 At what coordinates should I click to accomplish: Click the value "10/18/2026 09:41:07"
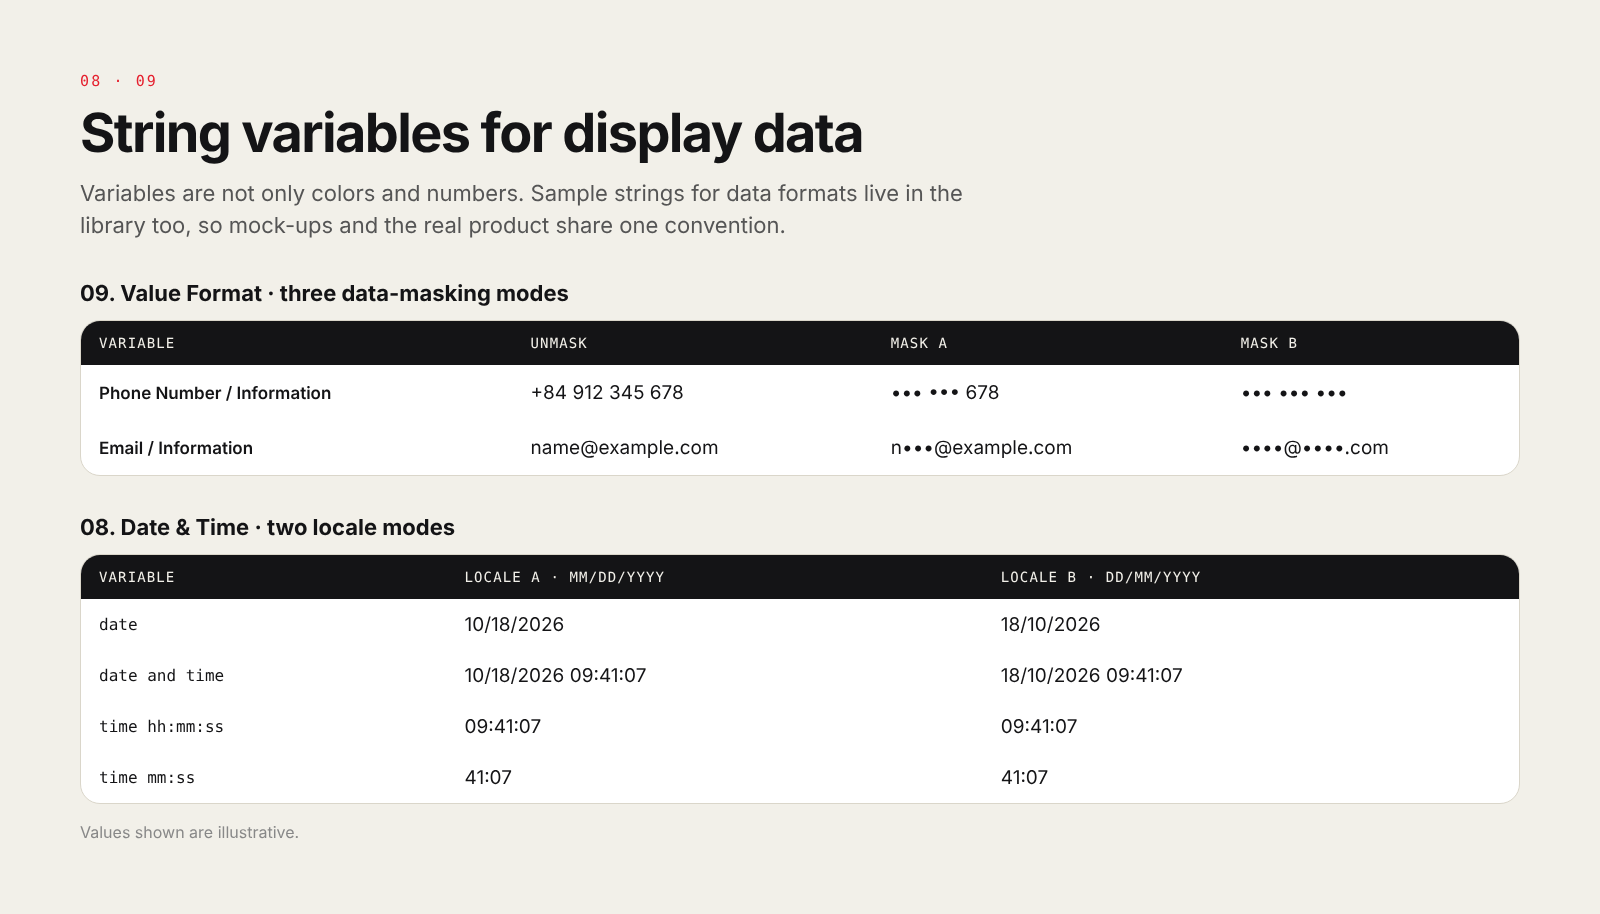[555, 675]
